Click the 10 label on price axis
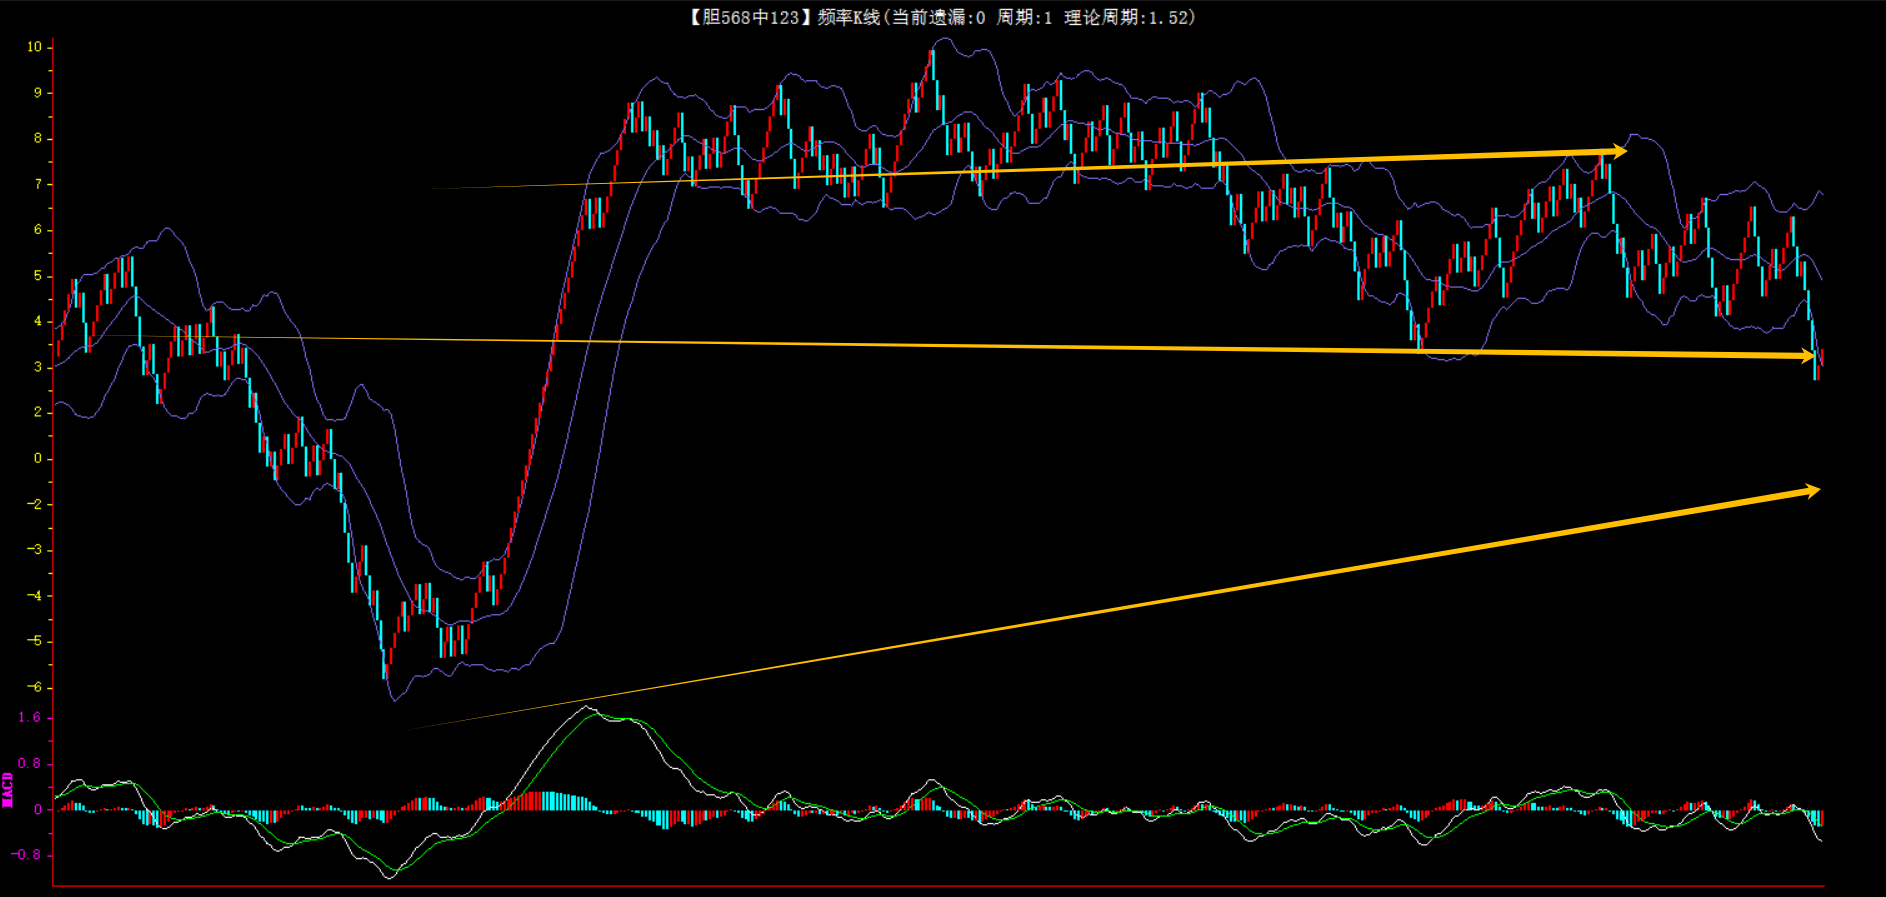 [35, 47]
